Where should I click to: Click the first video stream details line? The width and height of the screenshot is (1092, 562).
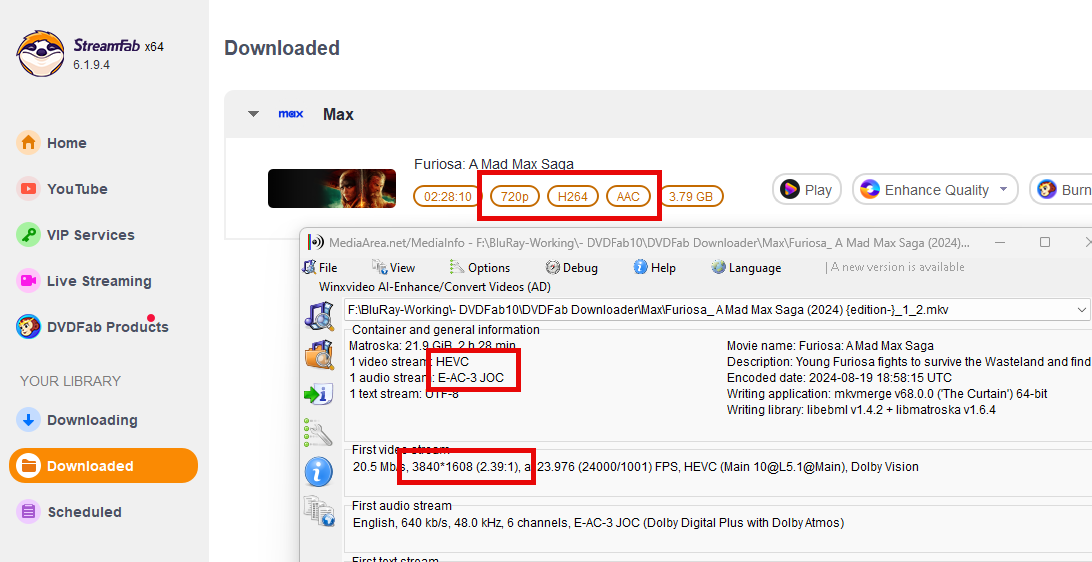636,467
